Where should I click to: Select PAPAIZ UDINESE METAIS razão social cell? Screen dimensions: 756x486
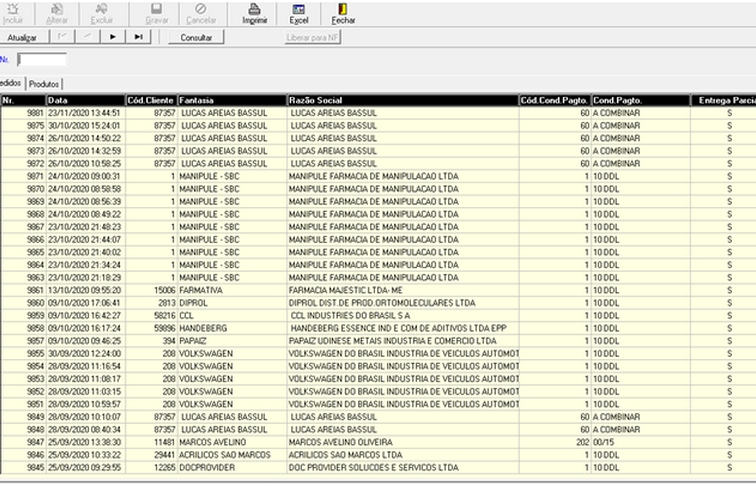403,341
